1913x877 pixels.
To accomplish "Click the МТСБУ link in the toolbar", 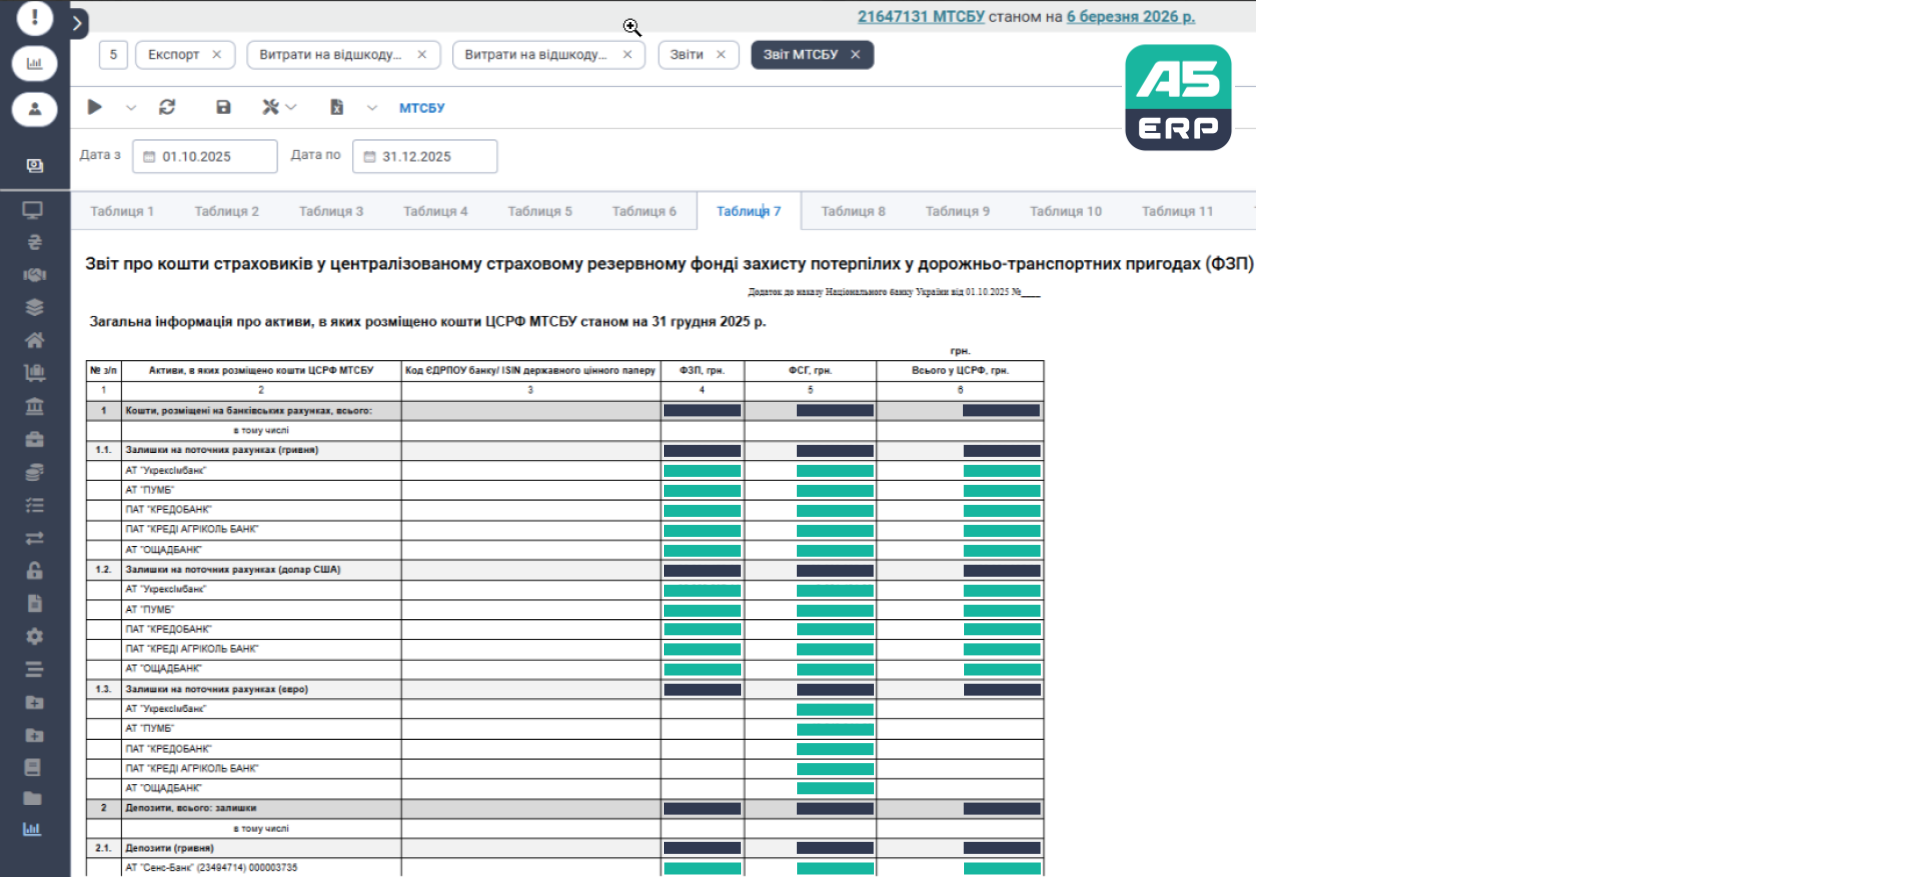I will point(421,108).
